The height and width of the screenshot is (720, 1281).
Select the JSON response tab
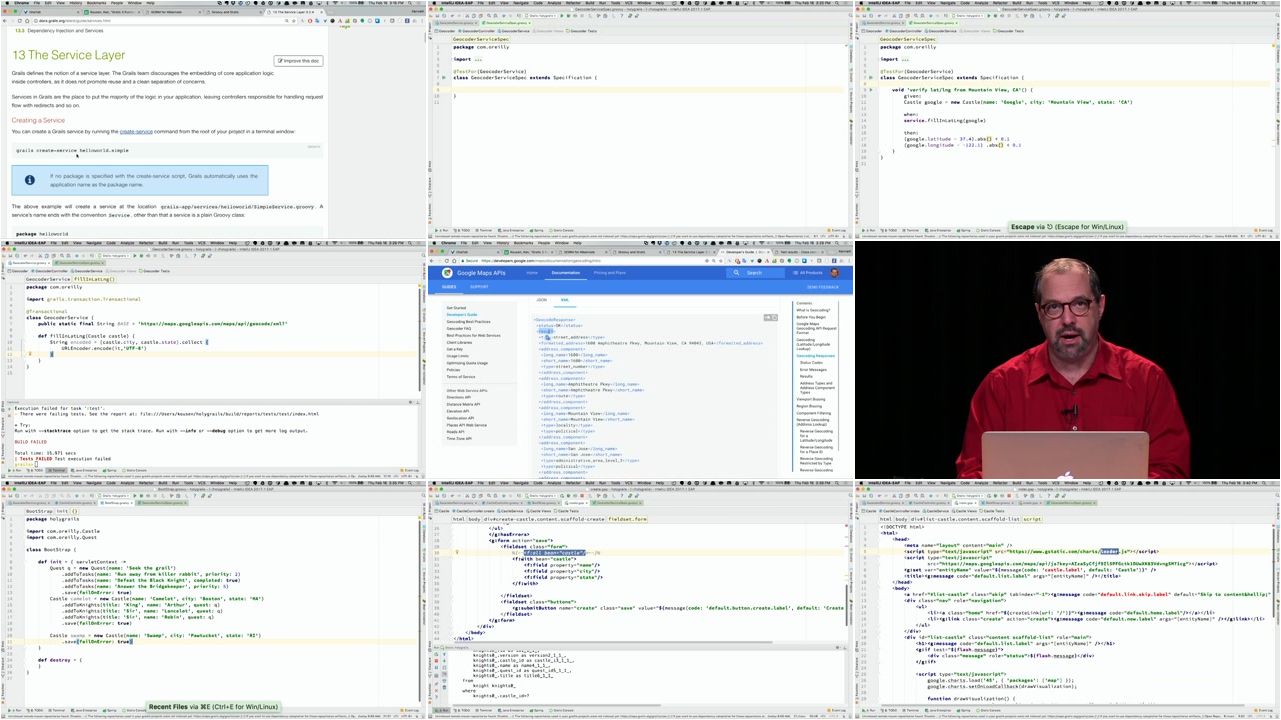pyautogui.click(x=542, y=300)
